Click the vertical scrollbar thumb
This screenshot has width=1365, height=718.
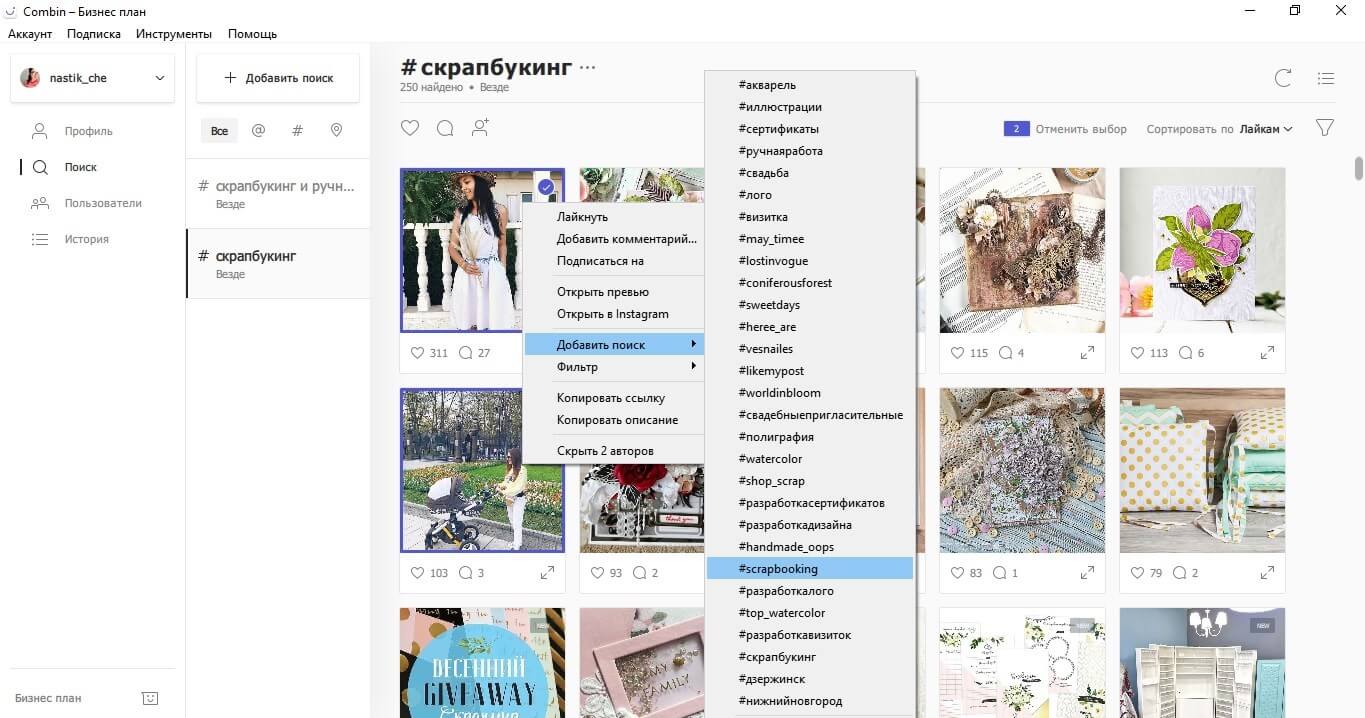tap(1357, 168)
